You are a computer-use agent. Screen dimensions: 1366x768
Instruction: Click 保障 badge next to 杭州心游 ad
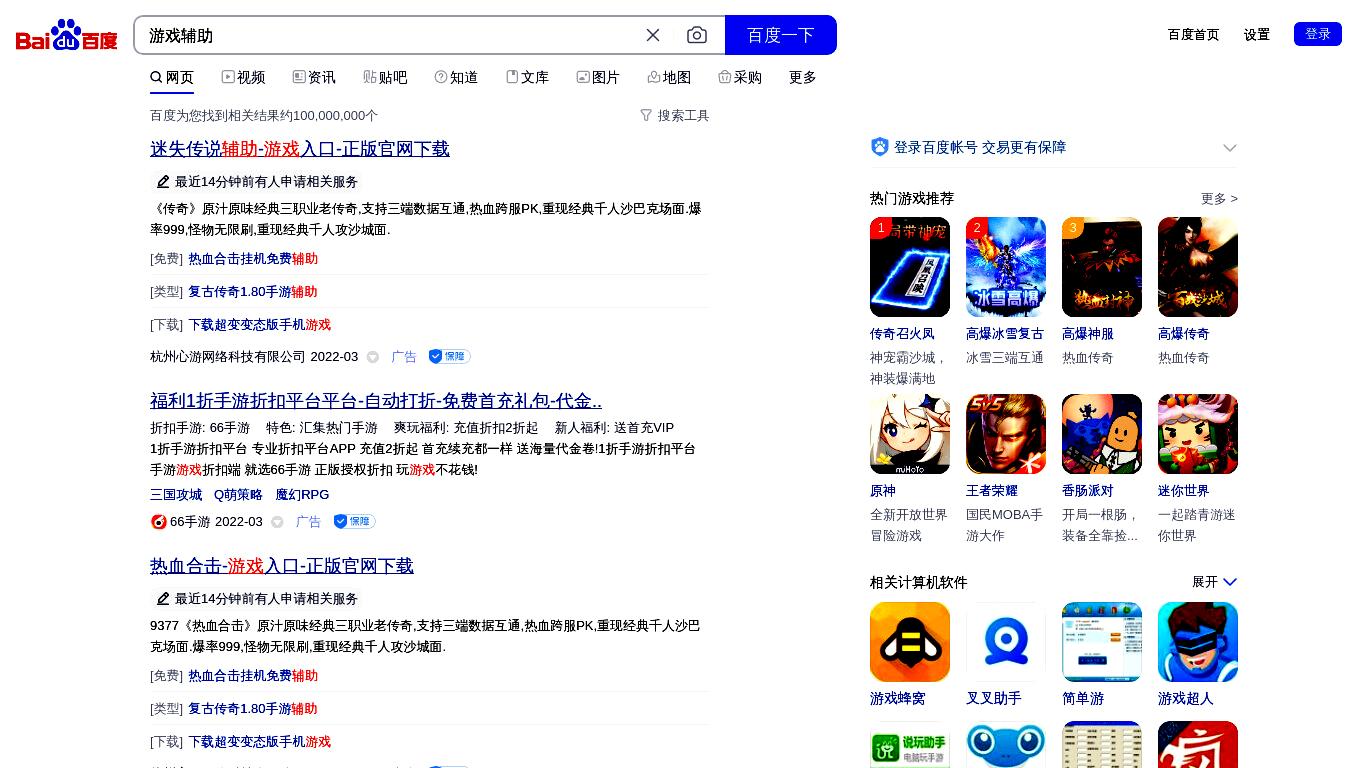point(449,356)
